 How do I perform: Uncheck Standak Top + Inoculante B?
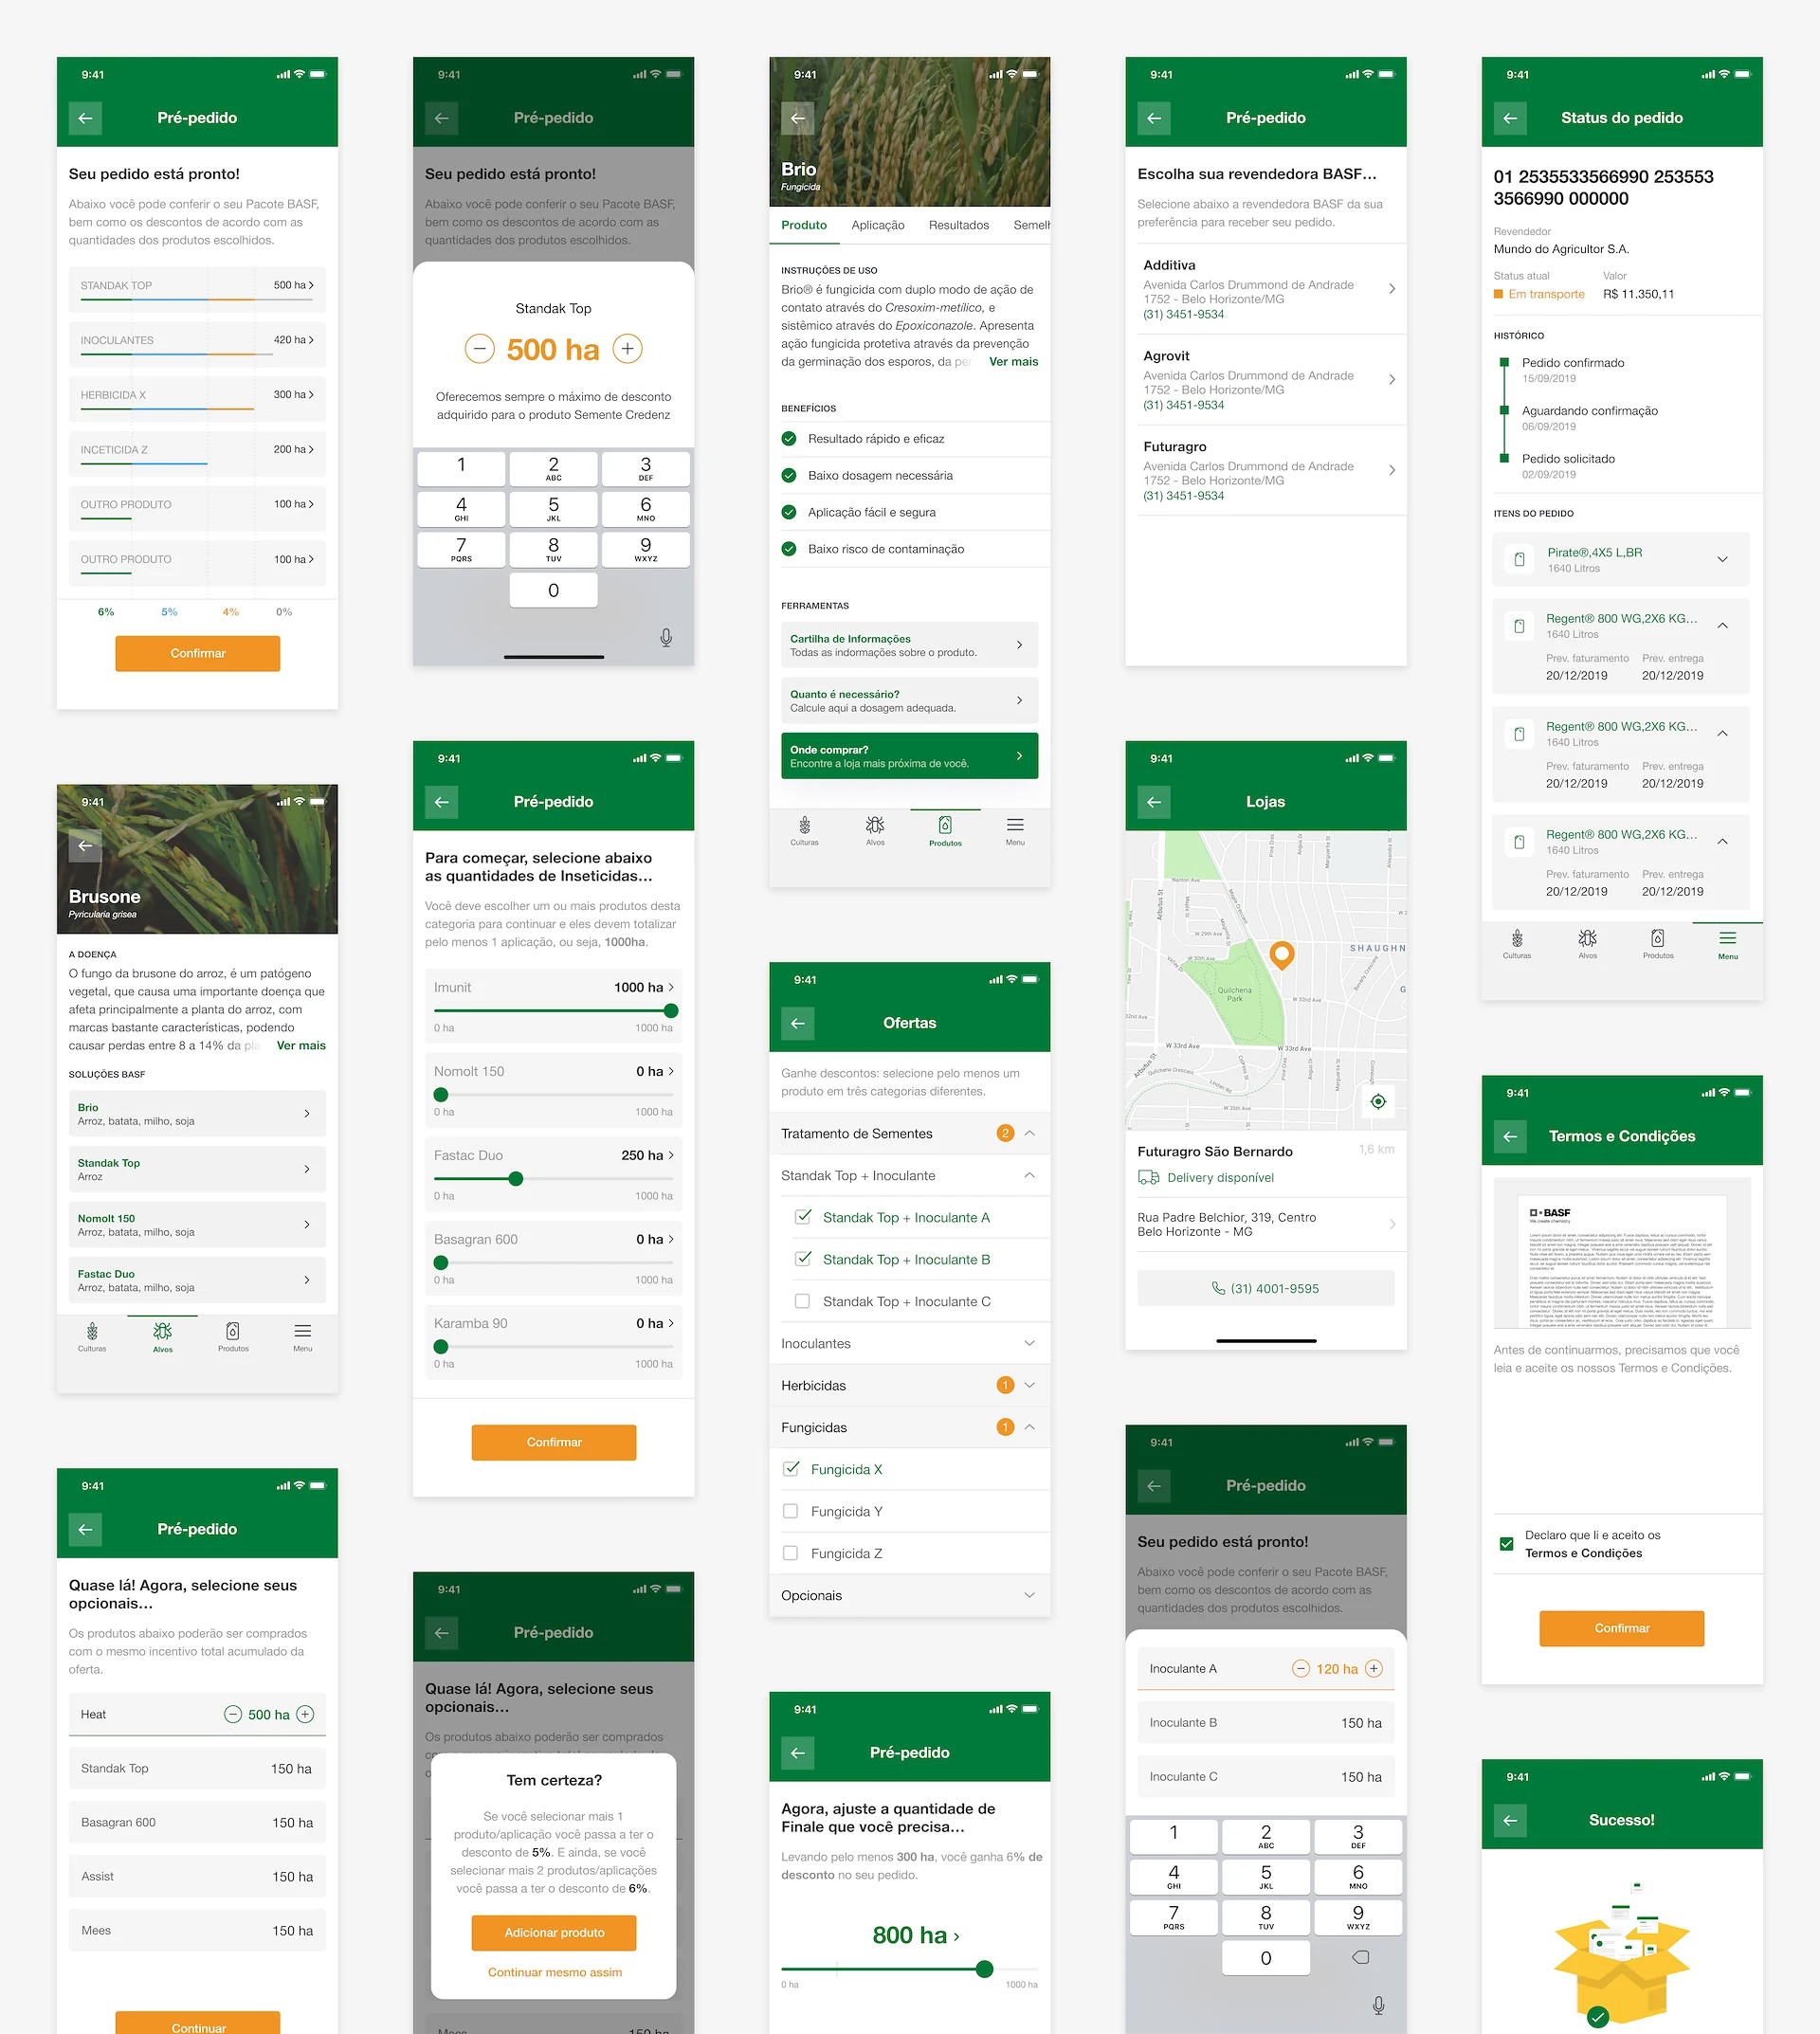coord(802,1259)
